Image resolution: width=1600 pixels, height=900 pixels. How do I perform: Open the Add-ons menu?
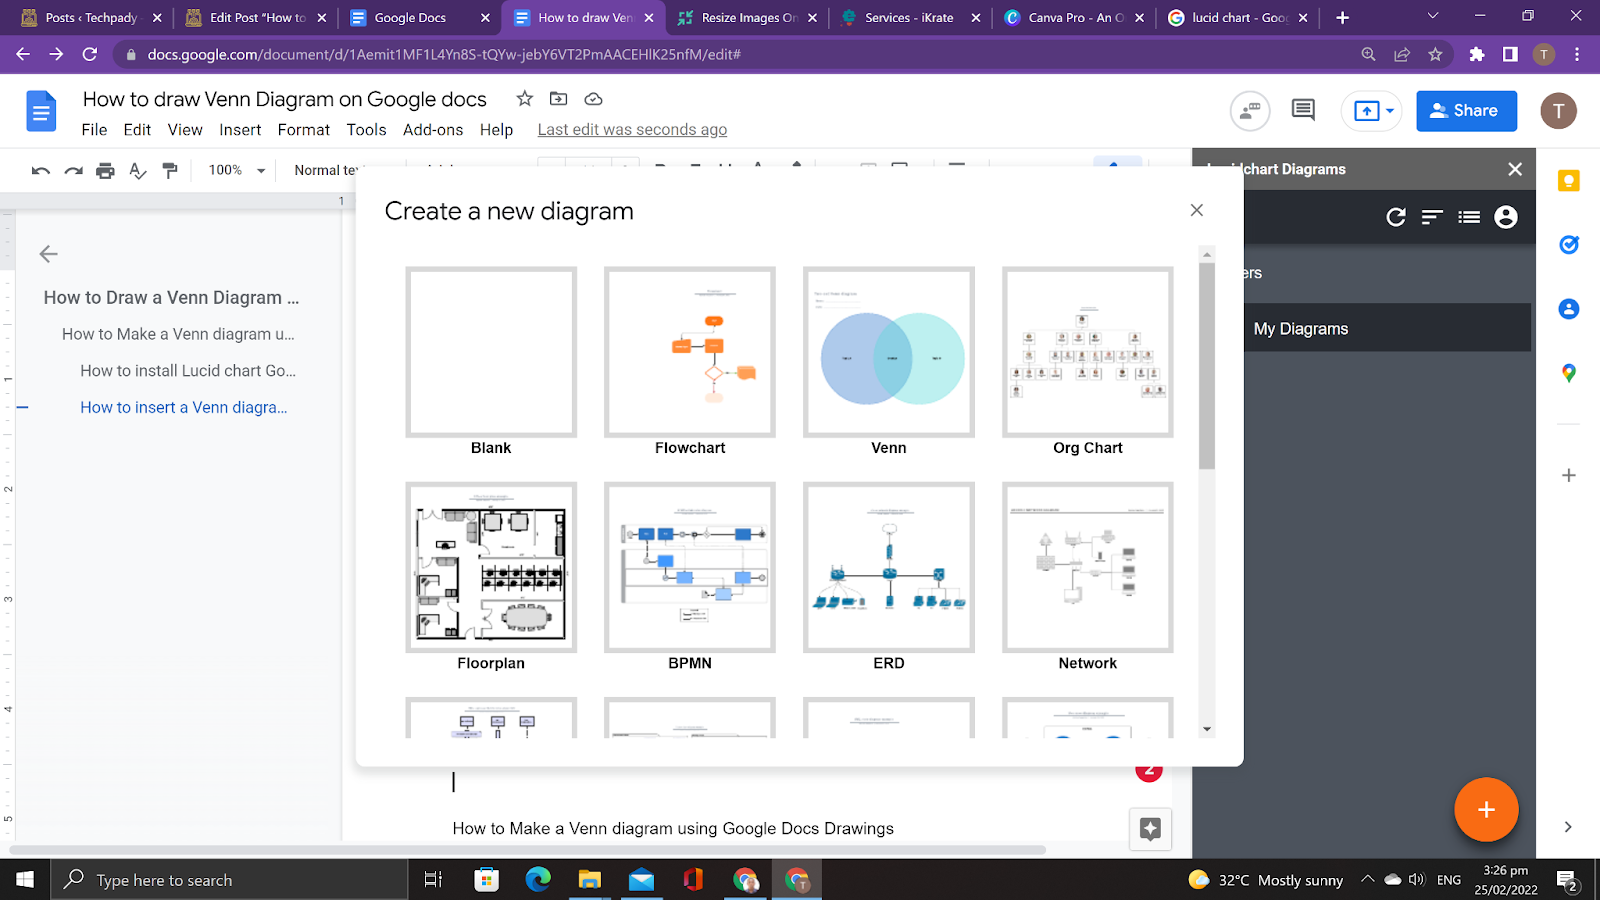pos(433,130)
